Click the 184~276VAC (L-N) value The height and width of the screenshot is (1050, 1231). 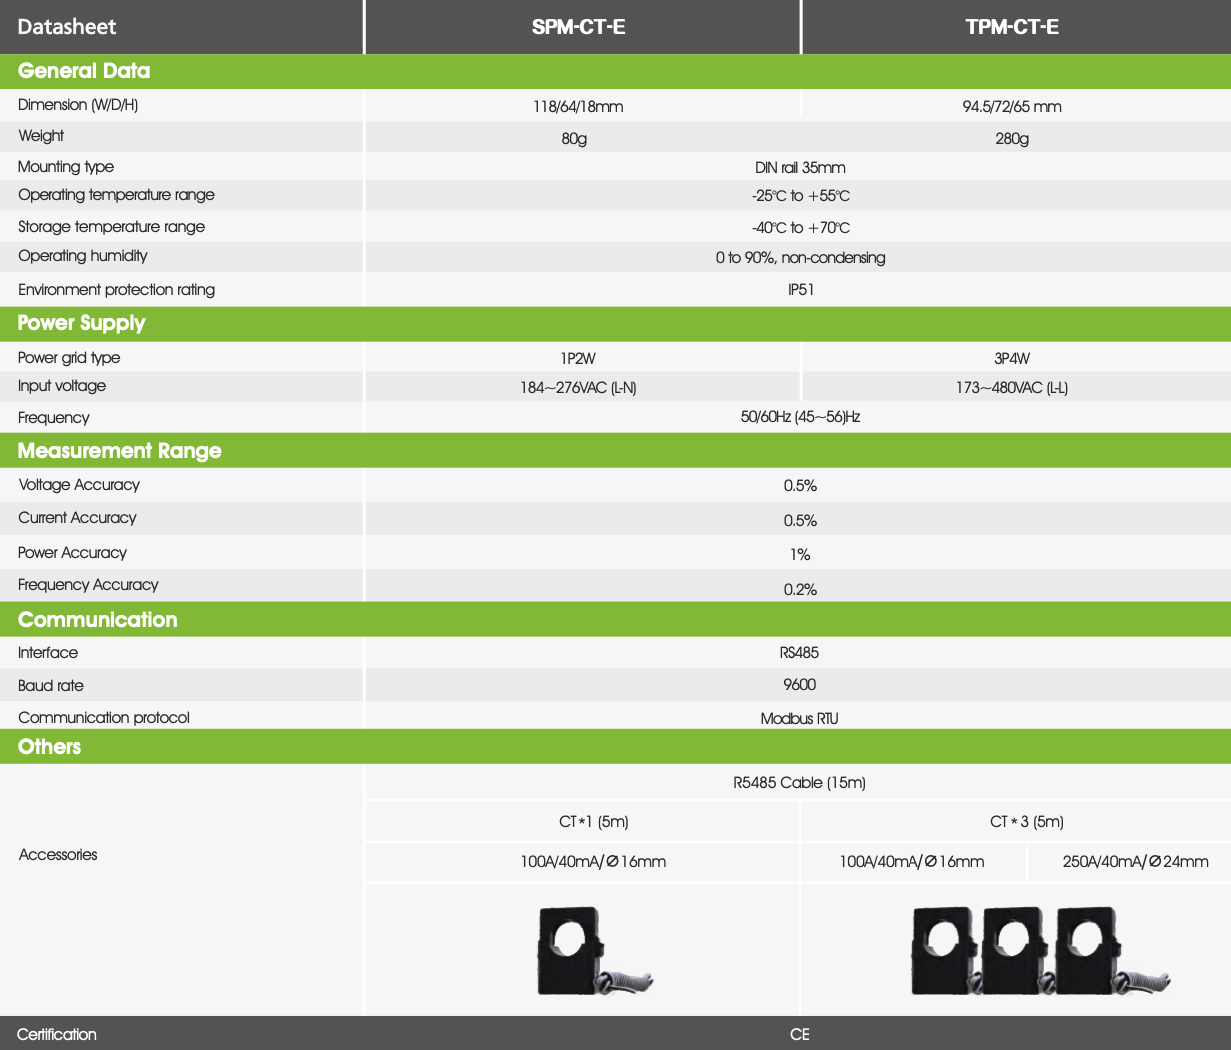click(x=578, y=388)
